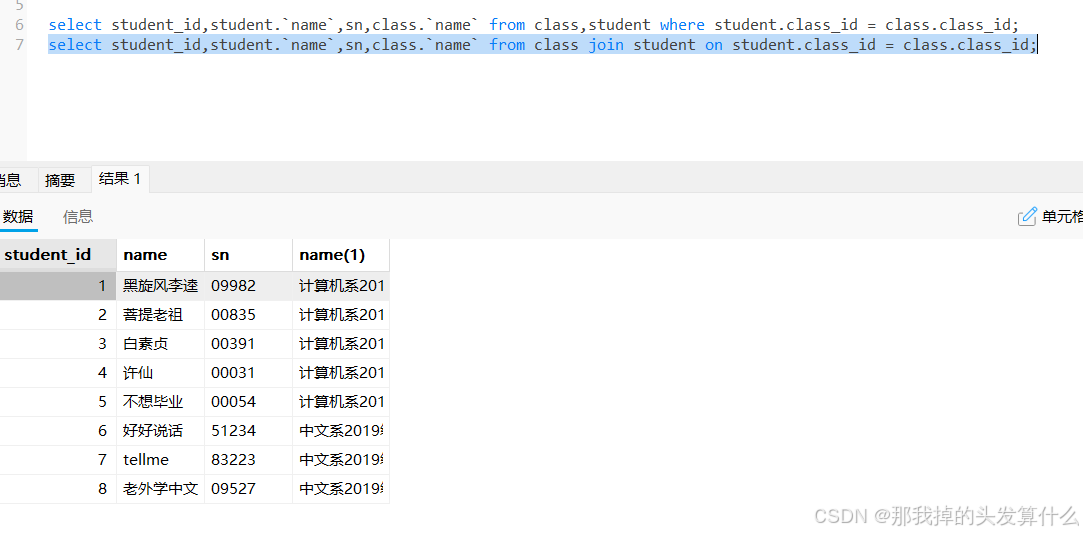This screenshot has height=533, width=1083.
Task: Click line number 6 in the gutter
Action: pos(19,26)
